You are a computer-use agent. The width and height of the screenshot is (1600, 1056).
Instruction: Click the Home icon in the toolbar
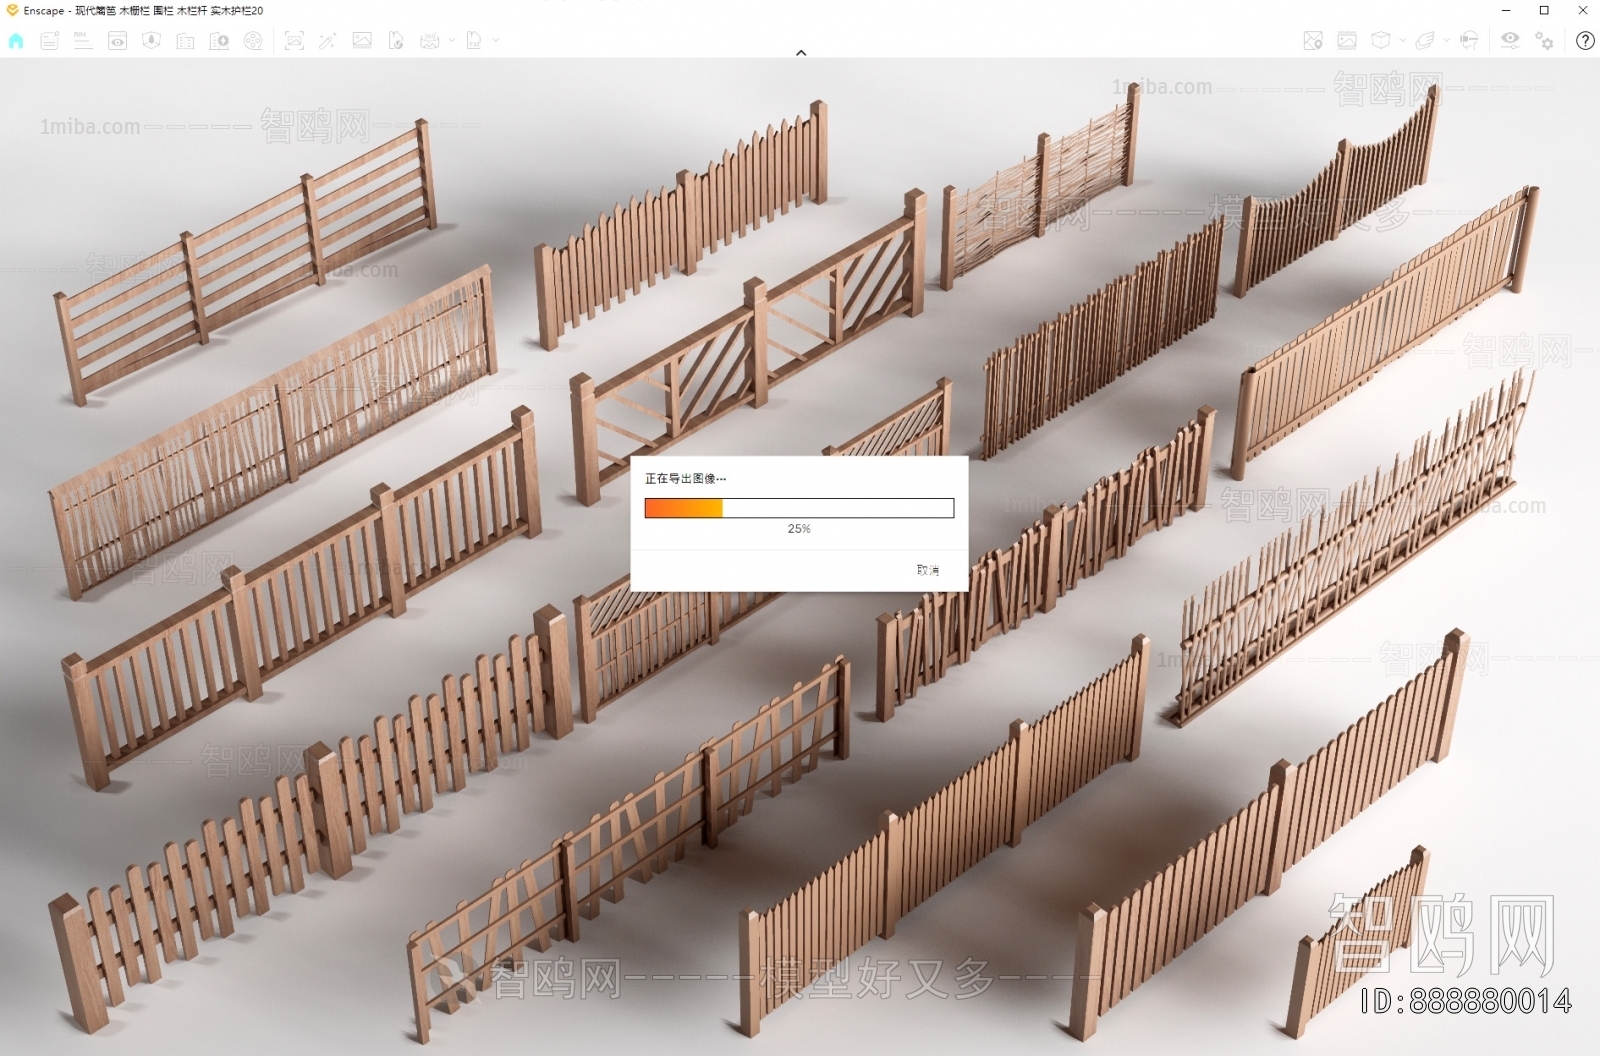(x=16, y=41)
